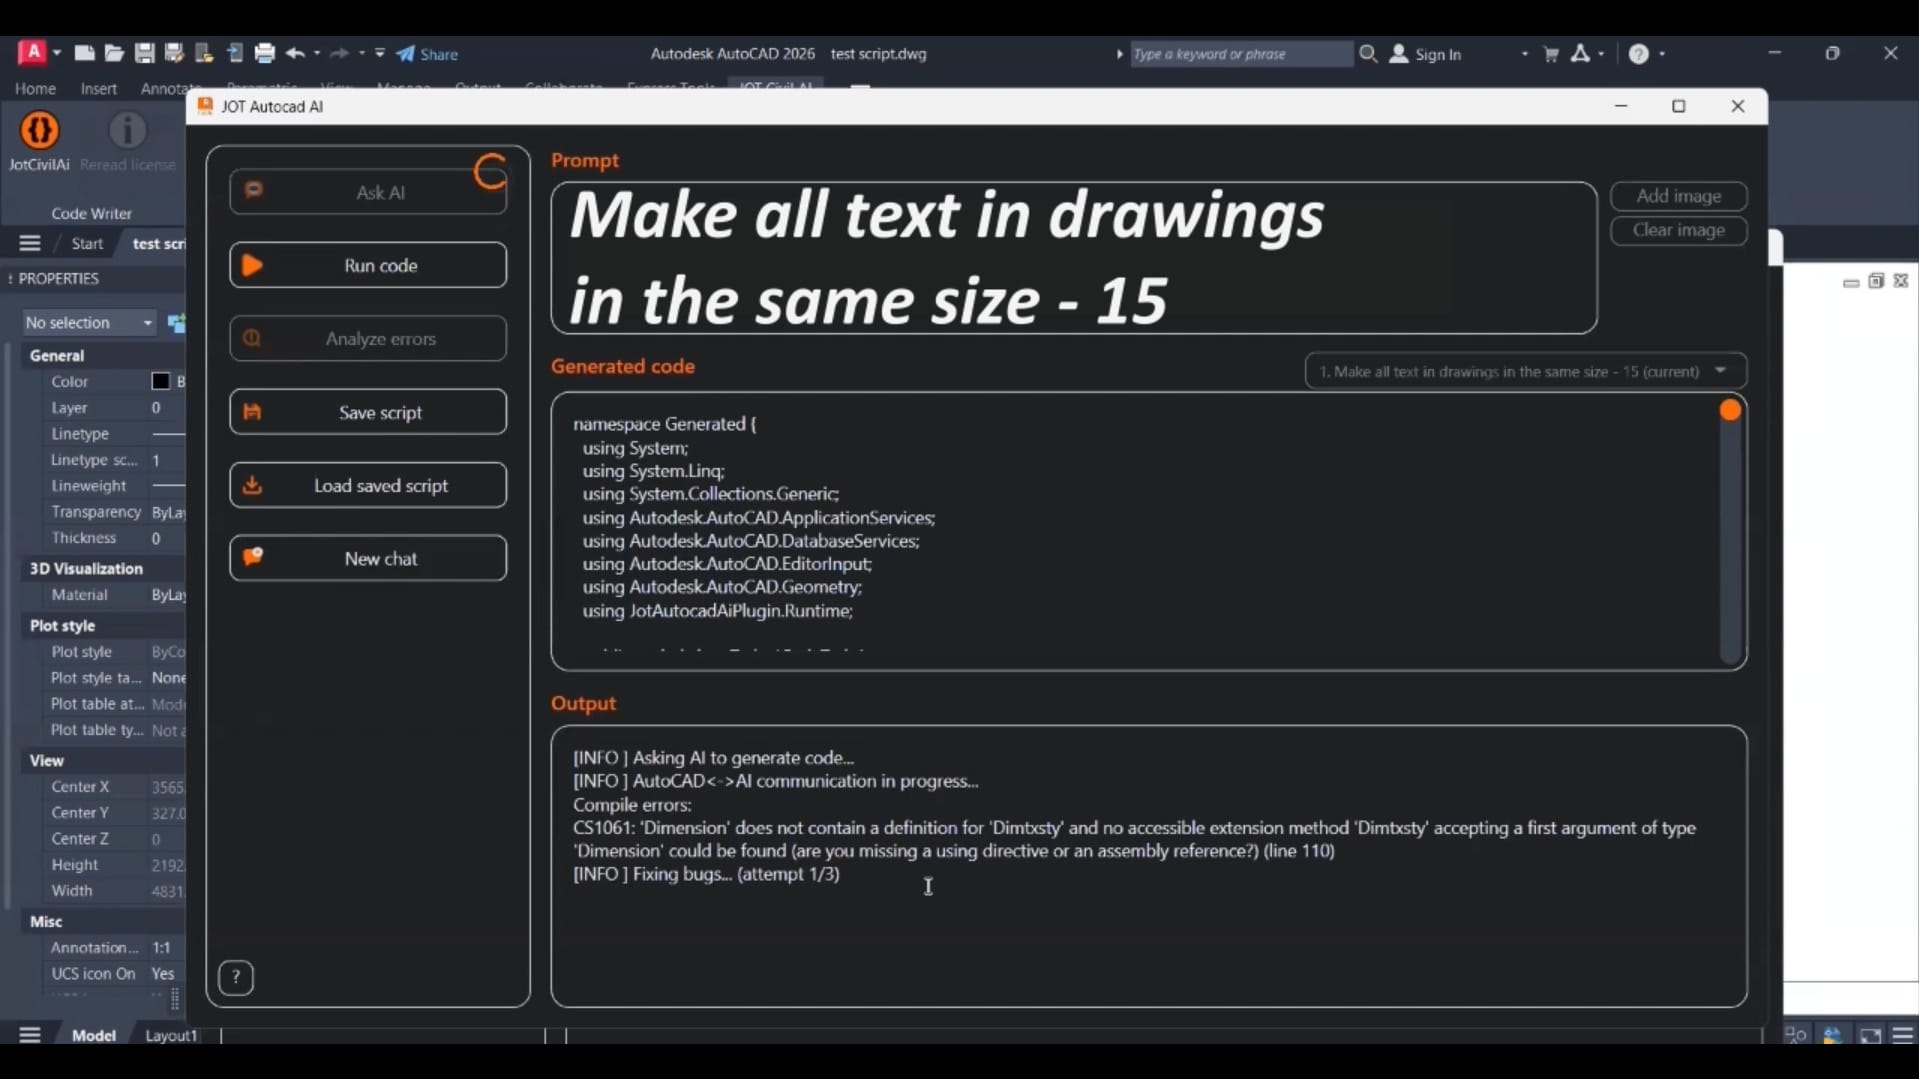Click the Plot printer icon
The width and height of the screenshot is (1919, 1079).
click(264, 54)
